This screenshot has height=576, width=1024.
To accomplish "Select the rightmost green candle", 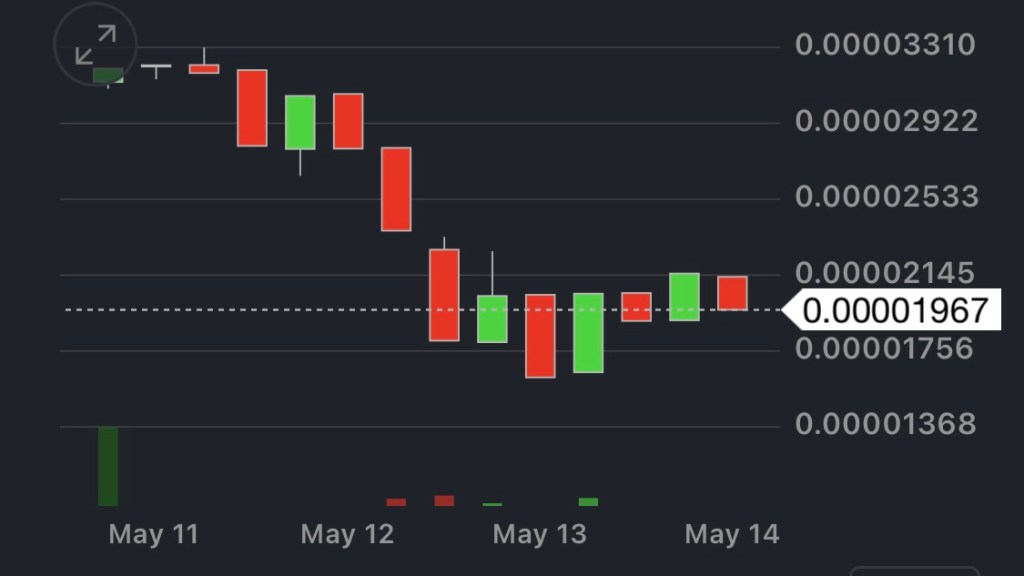I will (684, 297).
